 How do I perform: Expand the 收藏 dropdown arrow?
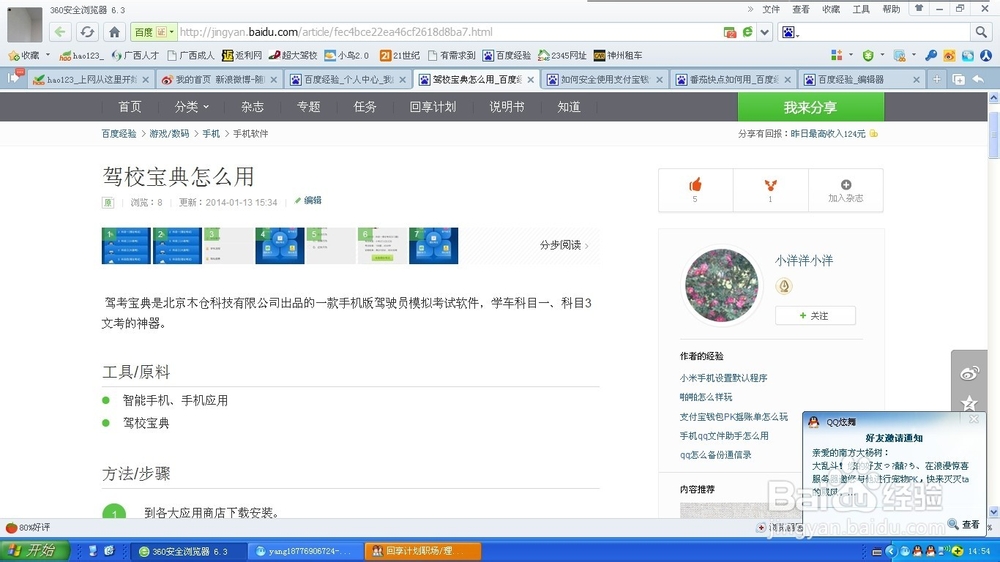[48, 55]
